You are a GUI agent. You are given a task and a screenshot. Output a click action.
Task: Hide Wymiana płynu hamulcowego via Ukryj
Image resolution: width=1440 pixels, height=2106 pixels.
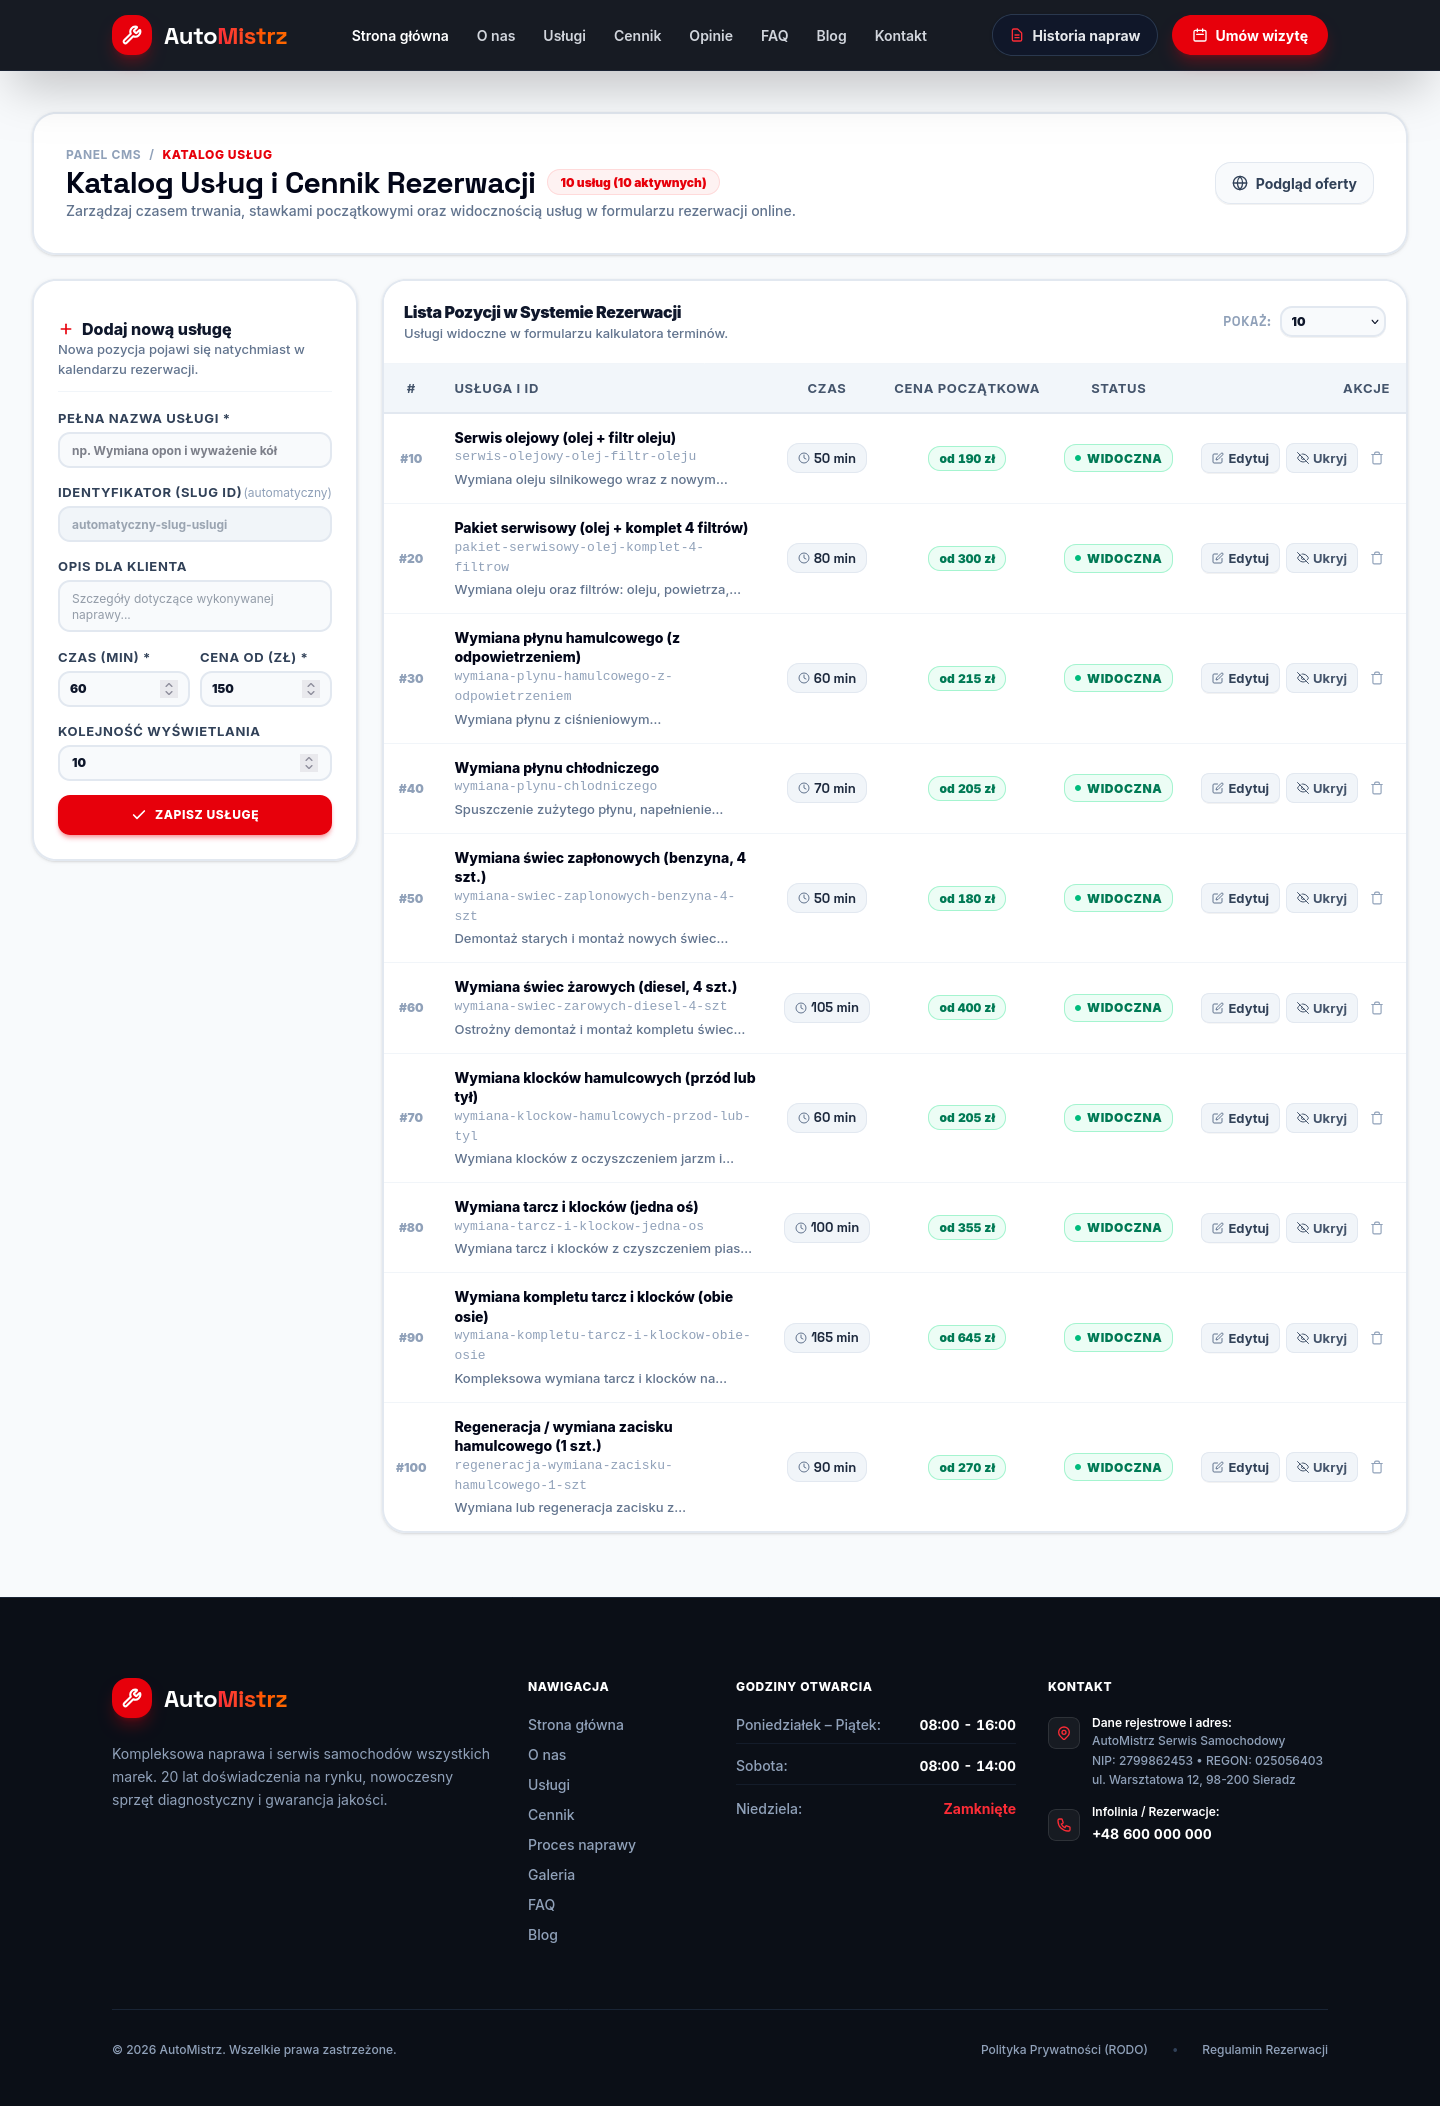pyautogui.click(x=1322, y=678)
